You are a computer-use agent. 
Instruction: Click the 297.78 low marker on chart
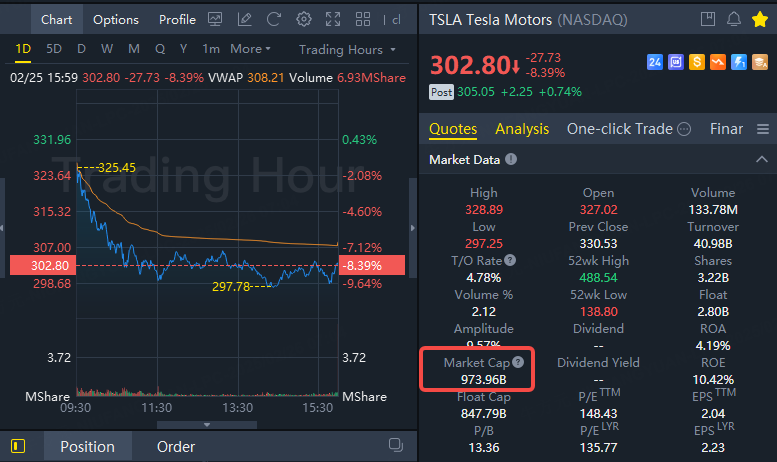(x=231, y=287)
